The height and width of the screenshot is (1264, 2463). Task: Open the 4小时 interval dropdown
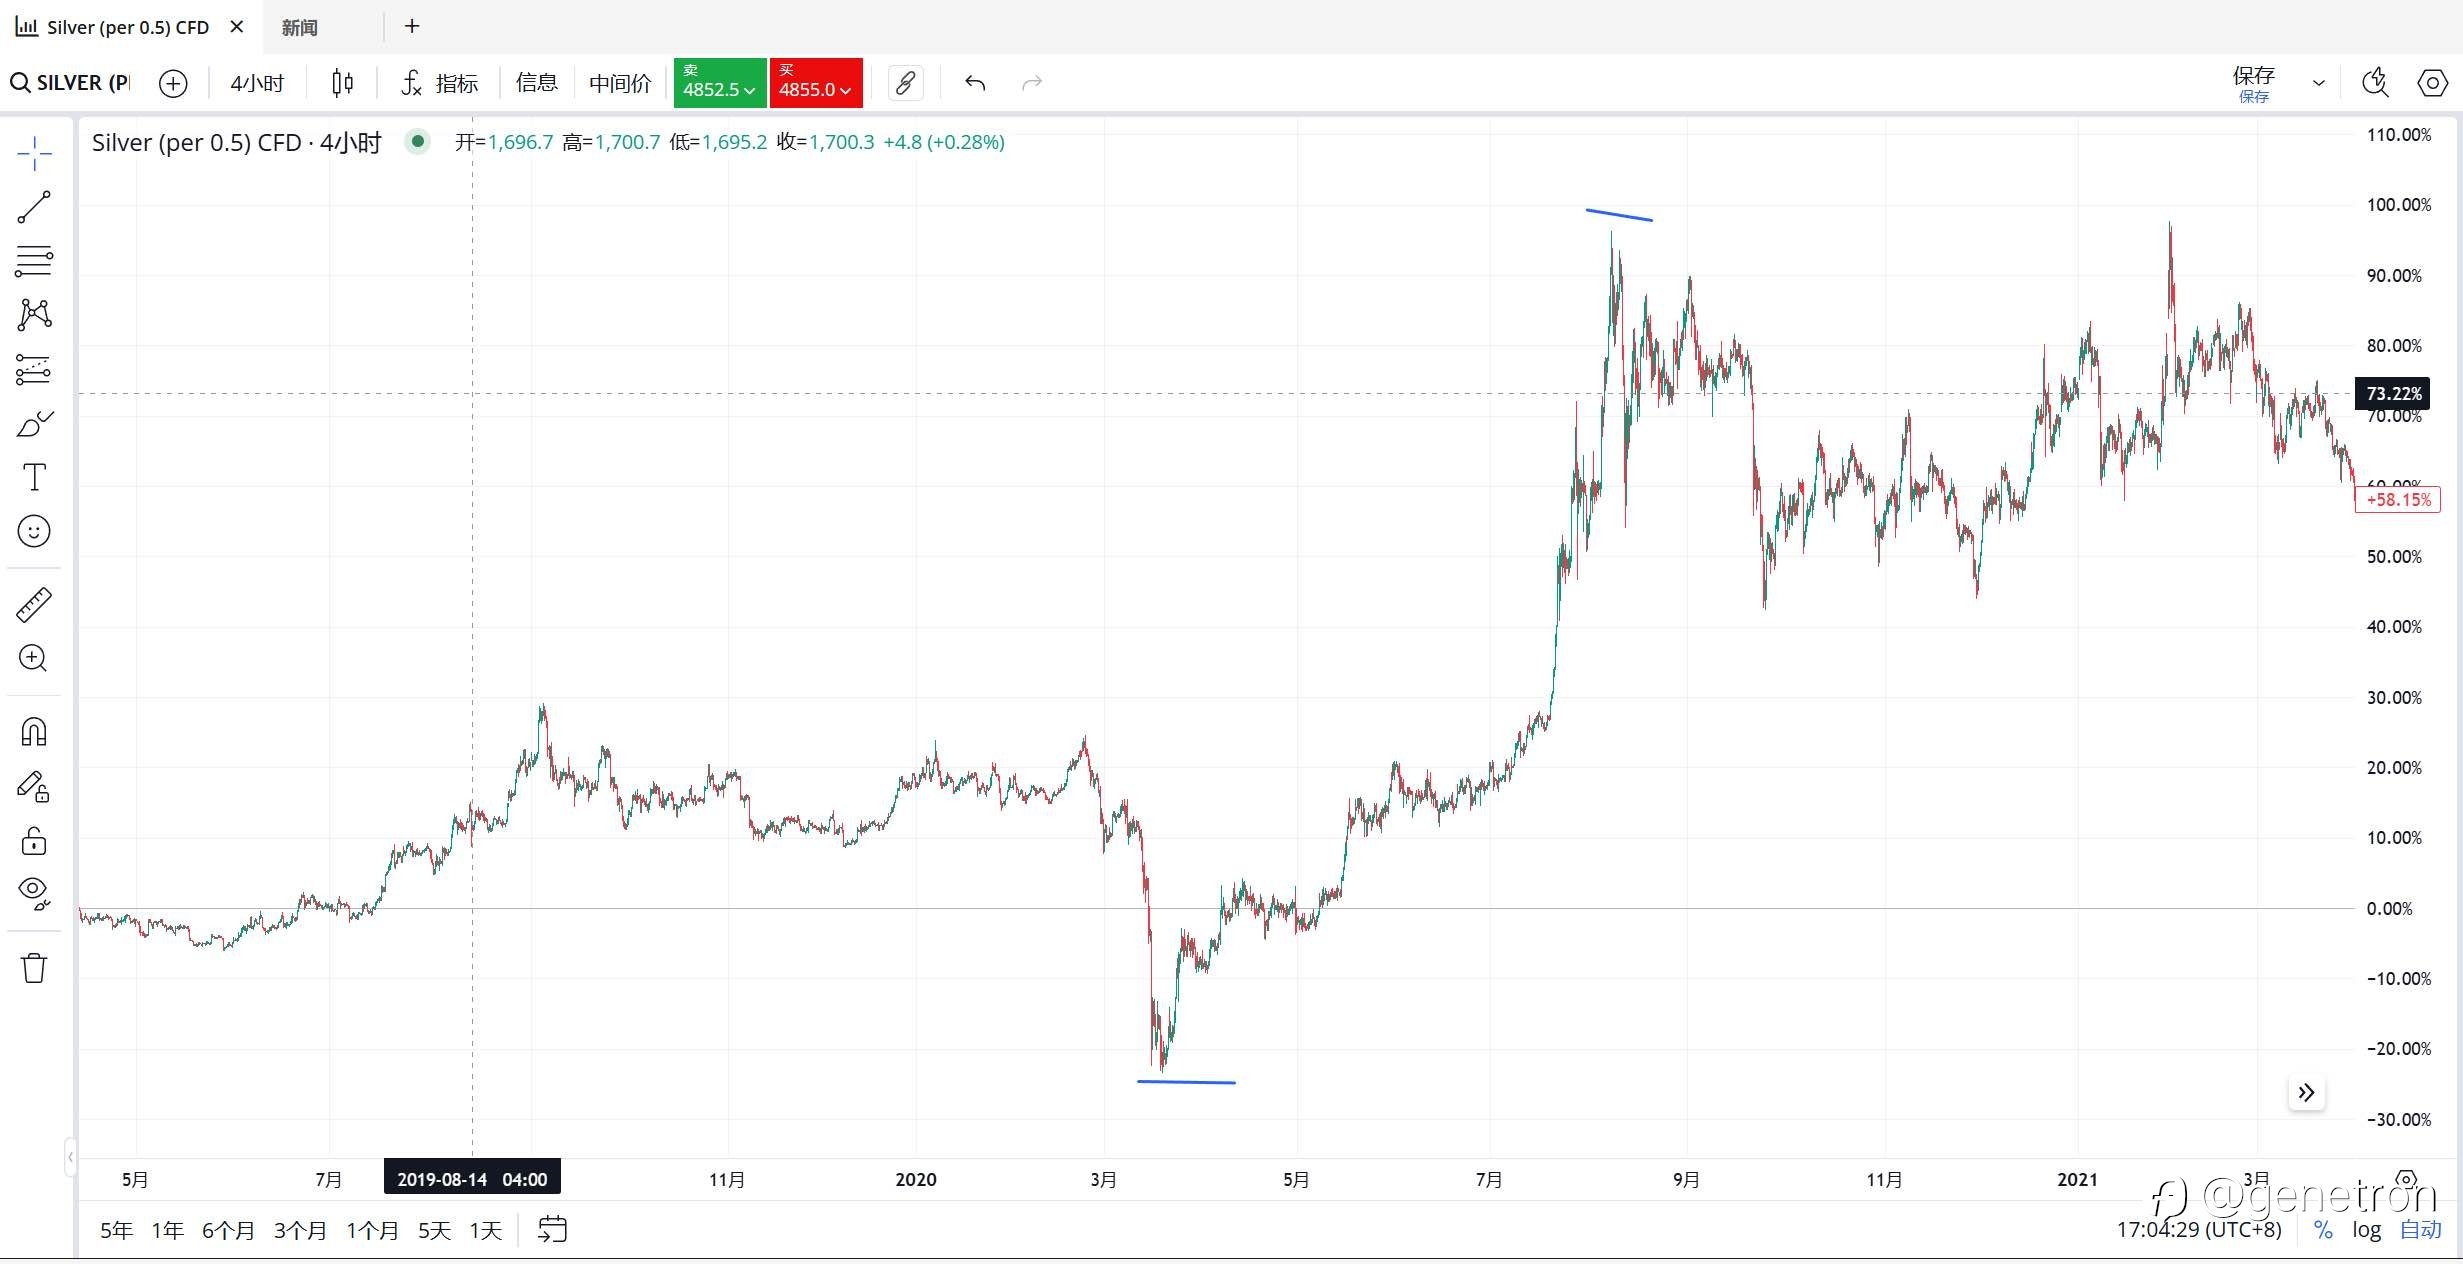click(x=257, y=83)
